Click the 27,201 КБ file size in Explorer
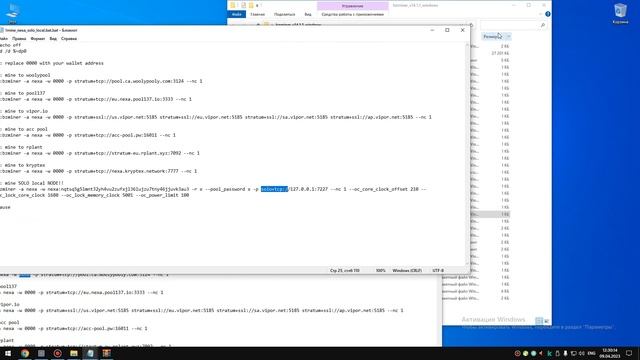This screenshot has width=640, height=360. tap(500, 53)
